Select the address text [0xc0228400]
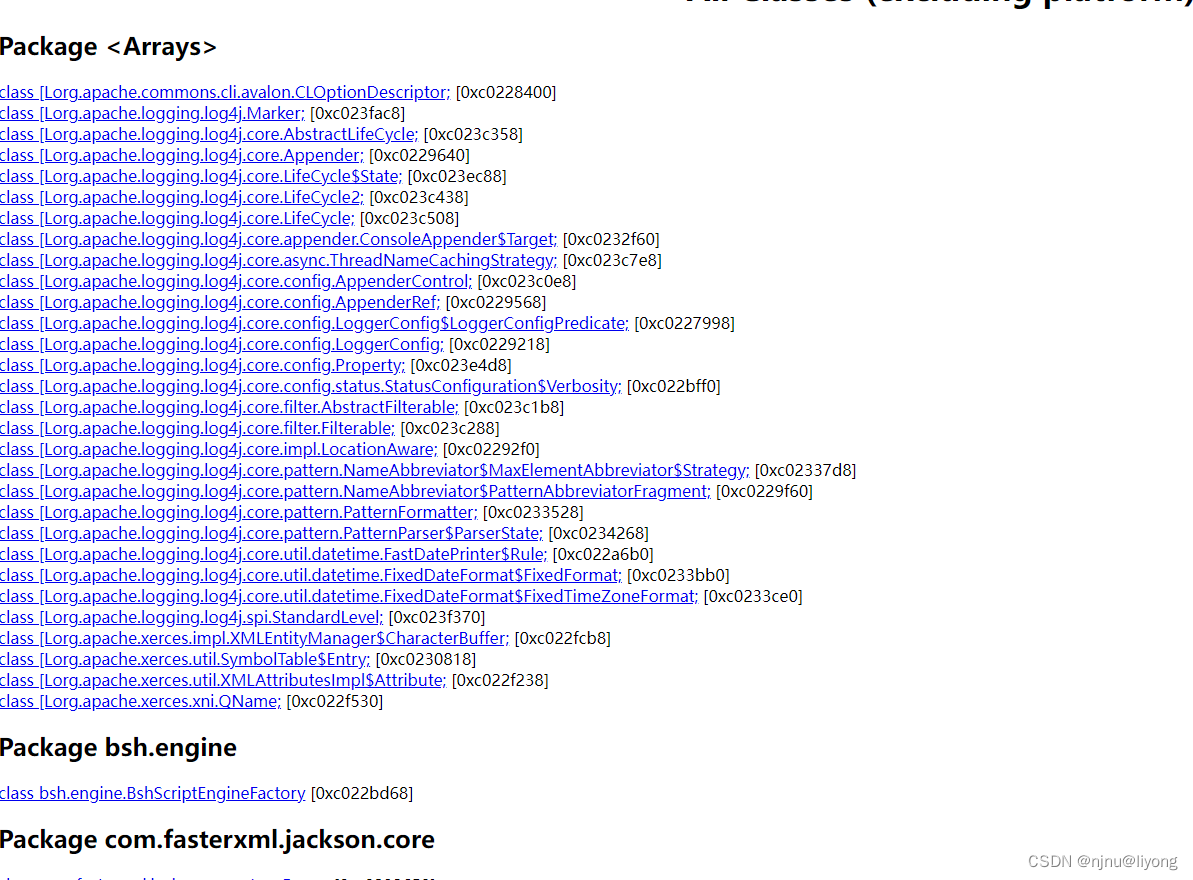 (506, 92)
